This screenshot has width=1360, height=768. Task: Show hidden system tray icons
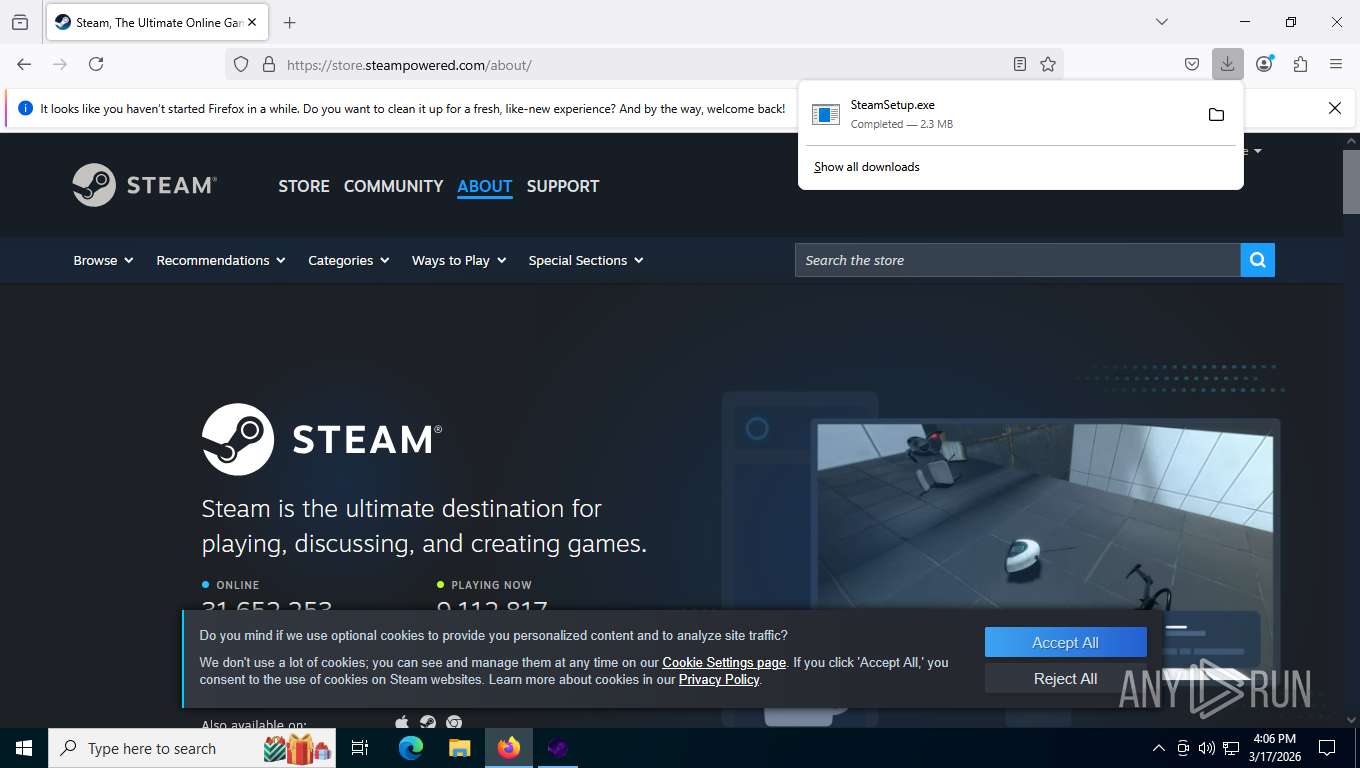click(1159, 748)
